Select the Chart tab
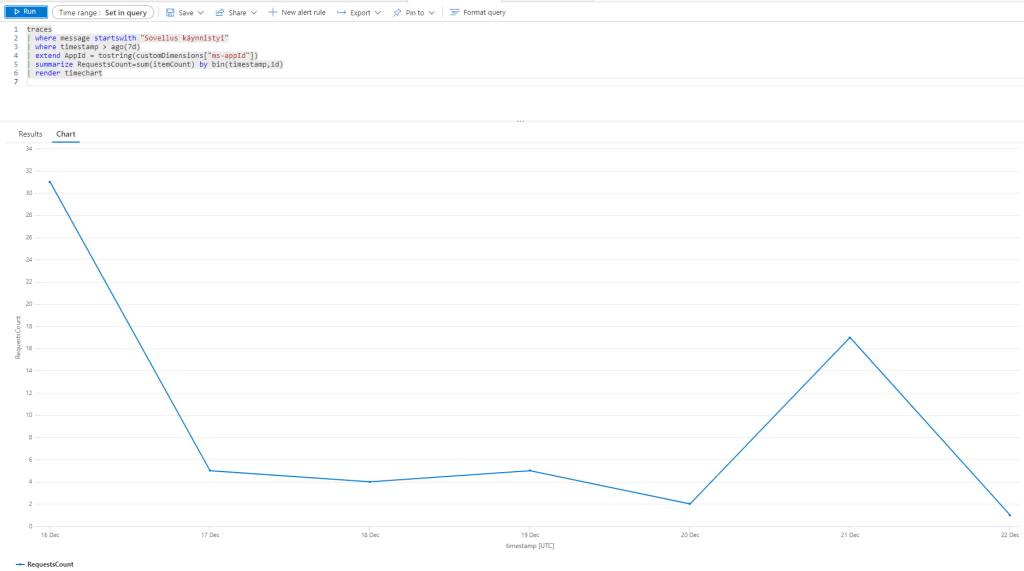This screenshot has width=1024, height=571. (66, 133)
